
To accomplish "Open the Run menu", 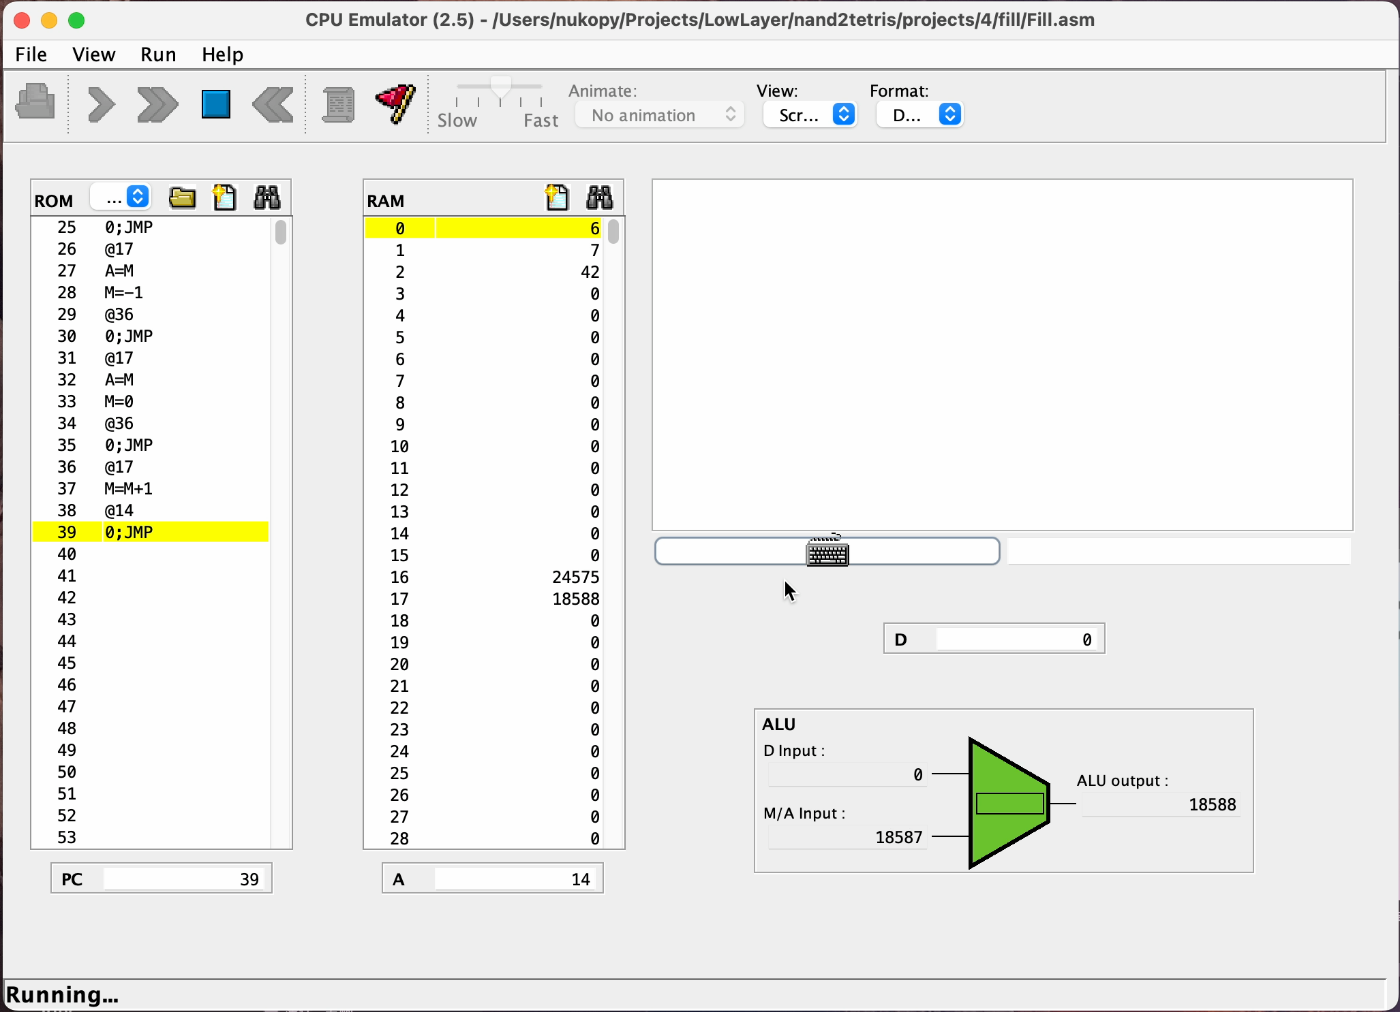I will point(158,54).
